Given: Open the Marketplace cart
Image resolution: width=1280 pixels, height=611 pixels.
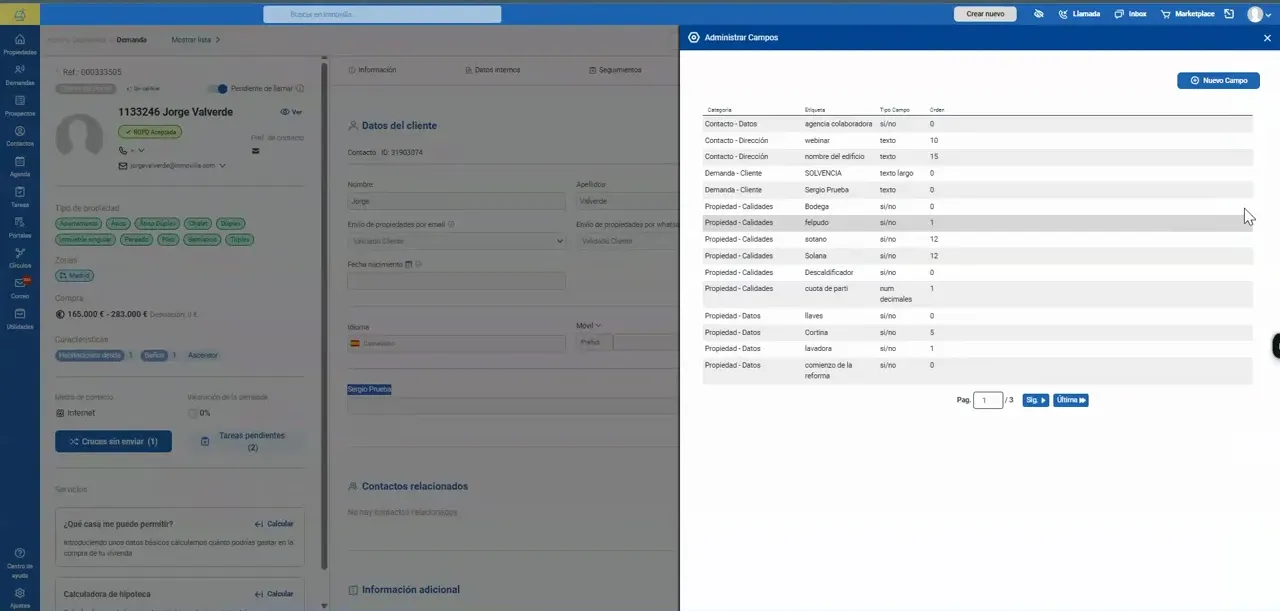Looking at the screenshot, I should coord(1187,14).
